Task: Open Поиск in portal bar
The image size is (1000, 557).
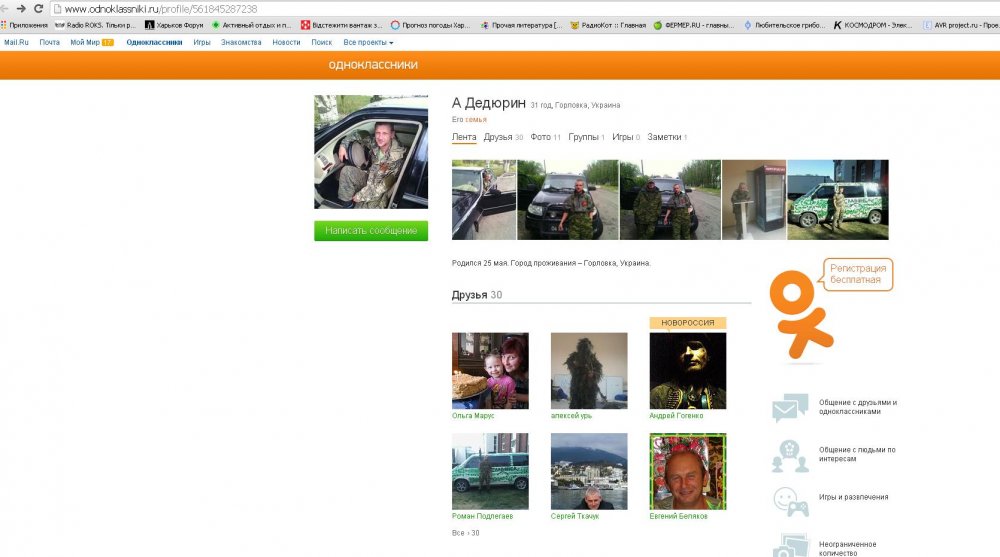Action: point(321,42)
